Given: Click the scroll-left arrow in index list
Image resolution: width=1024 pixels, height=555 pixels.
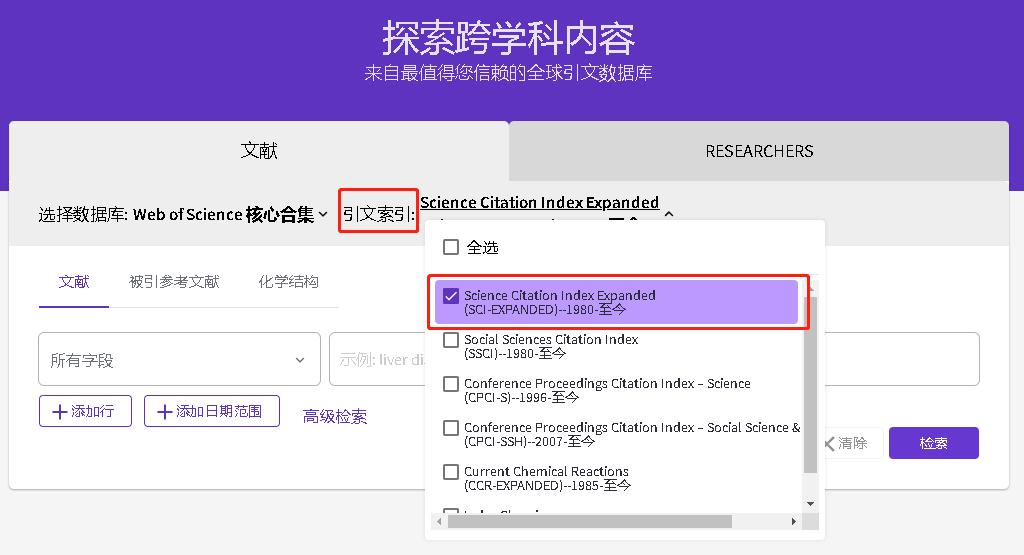Looking at the screenshot, I should point(439,521).
